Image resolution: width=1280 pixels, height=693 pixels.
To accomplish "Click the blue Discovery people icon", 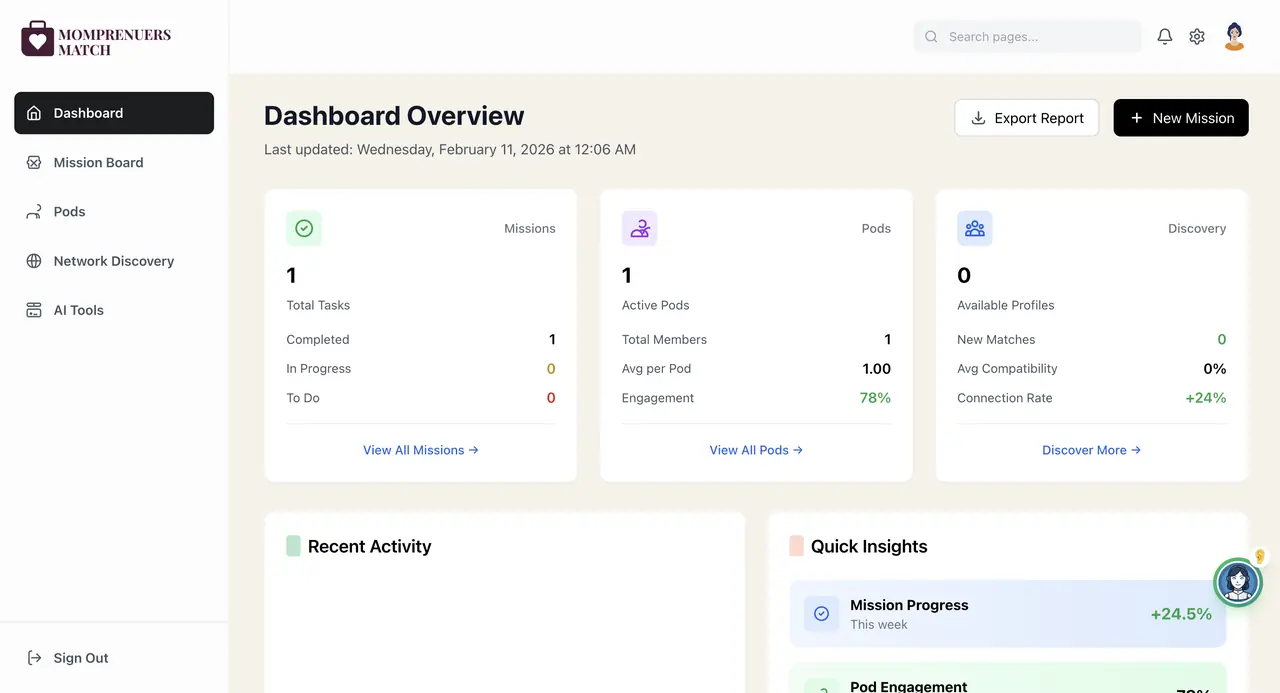I will 975,228.
